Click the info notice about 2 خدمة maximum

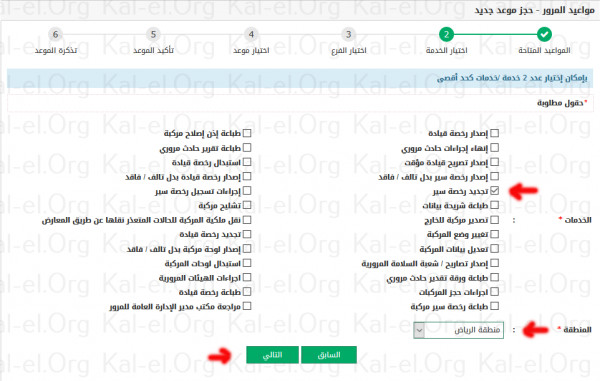[300, 78]
